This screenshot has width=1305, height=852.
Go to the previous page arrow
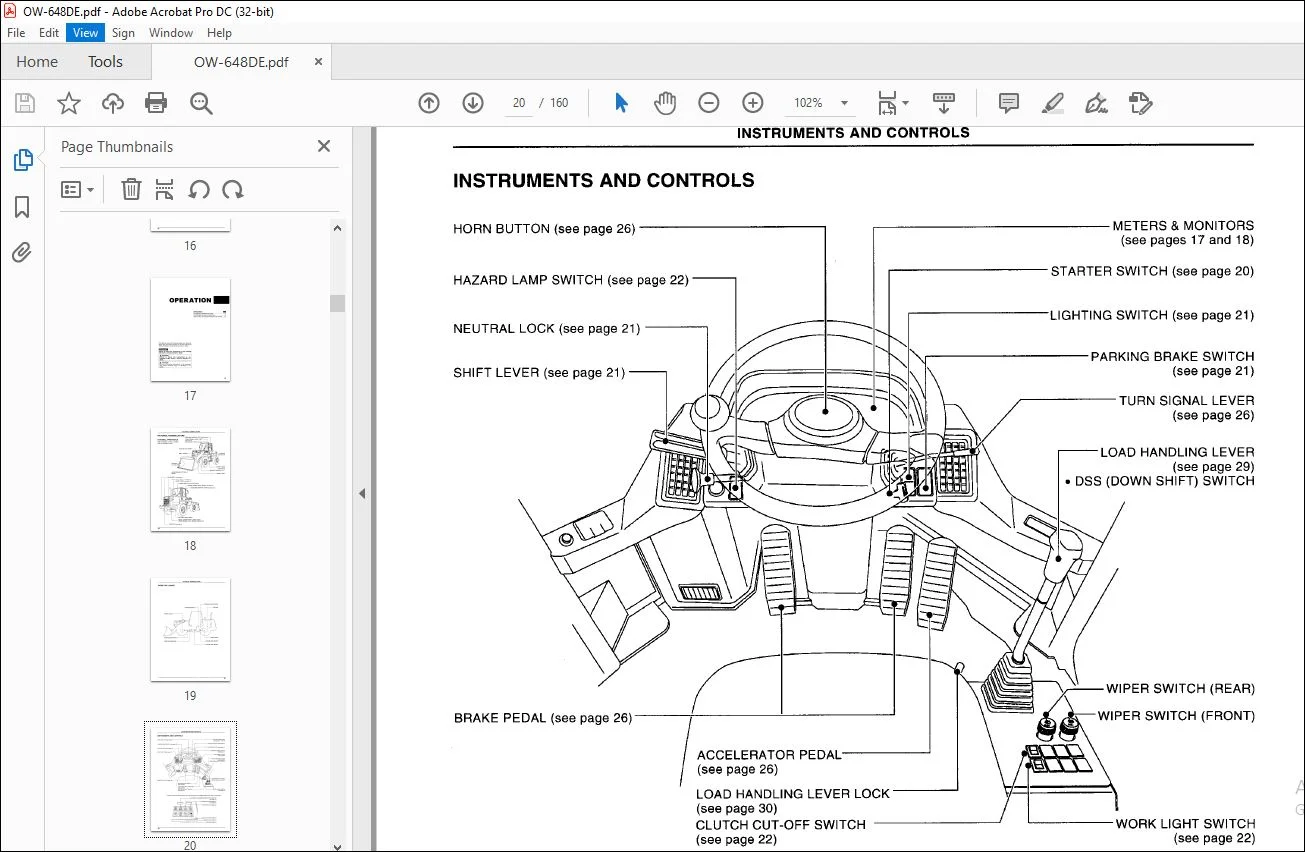click(429, 103)
